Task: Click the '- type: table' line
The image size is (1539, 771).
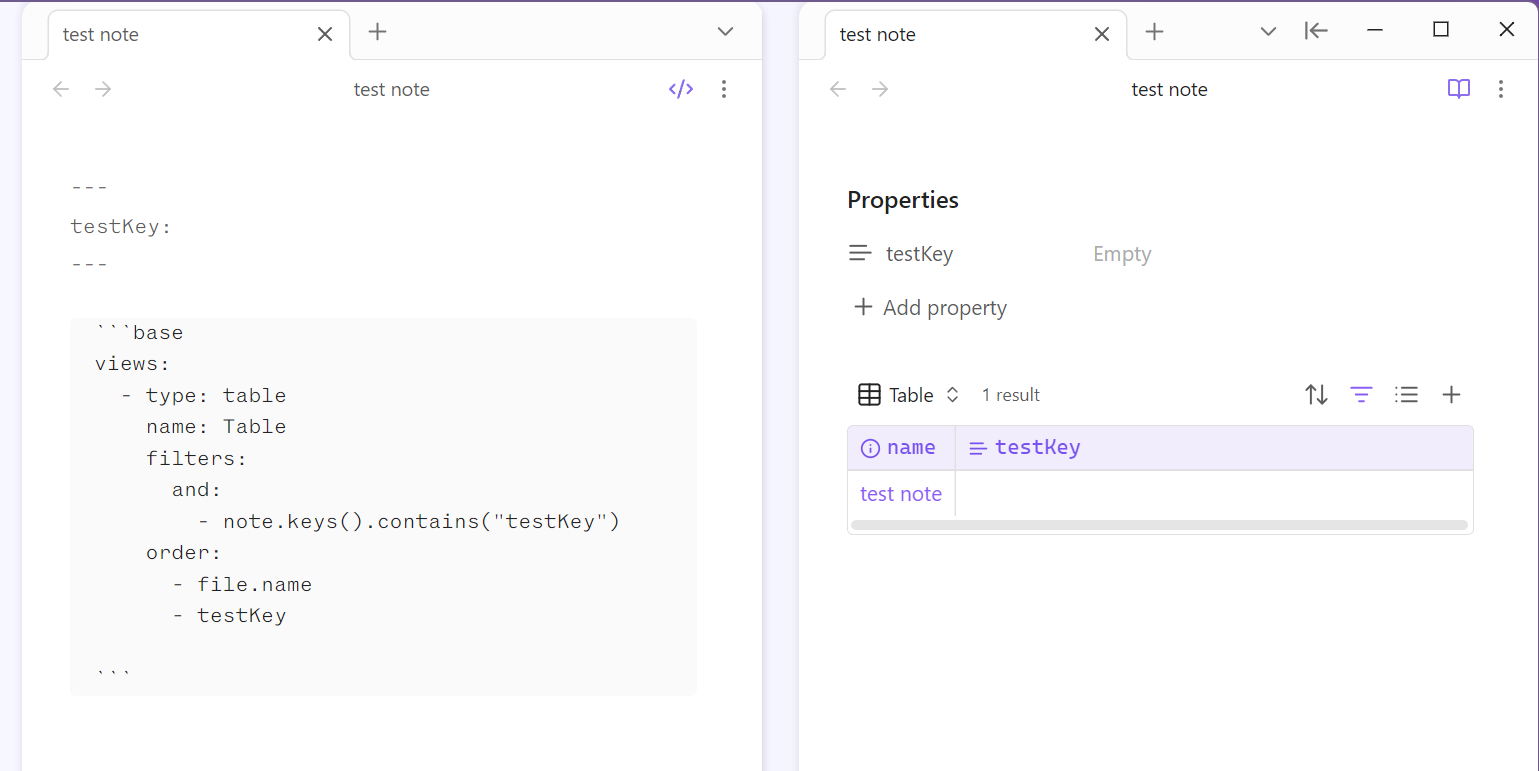Action: point(204,396)
